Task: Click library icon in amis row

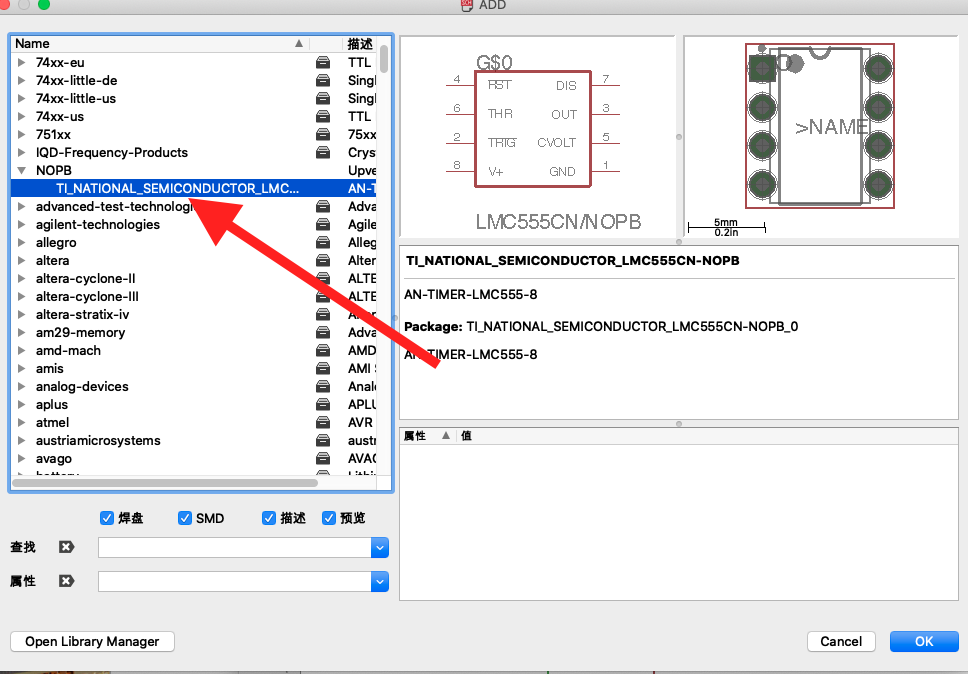Action: 322,368
